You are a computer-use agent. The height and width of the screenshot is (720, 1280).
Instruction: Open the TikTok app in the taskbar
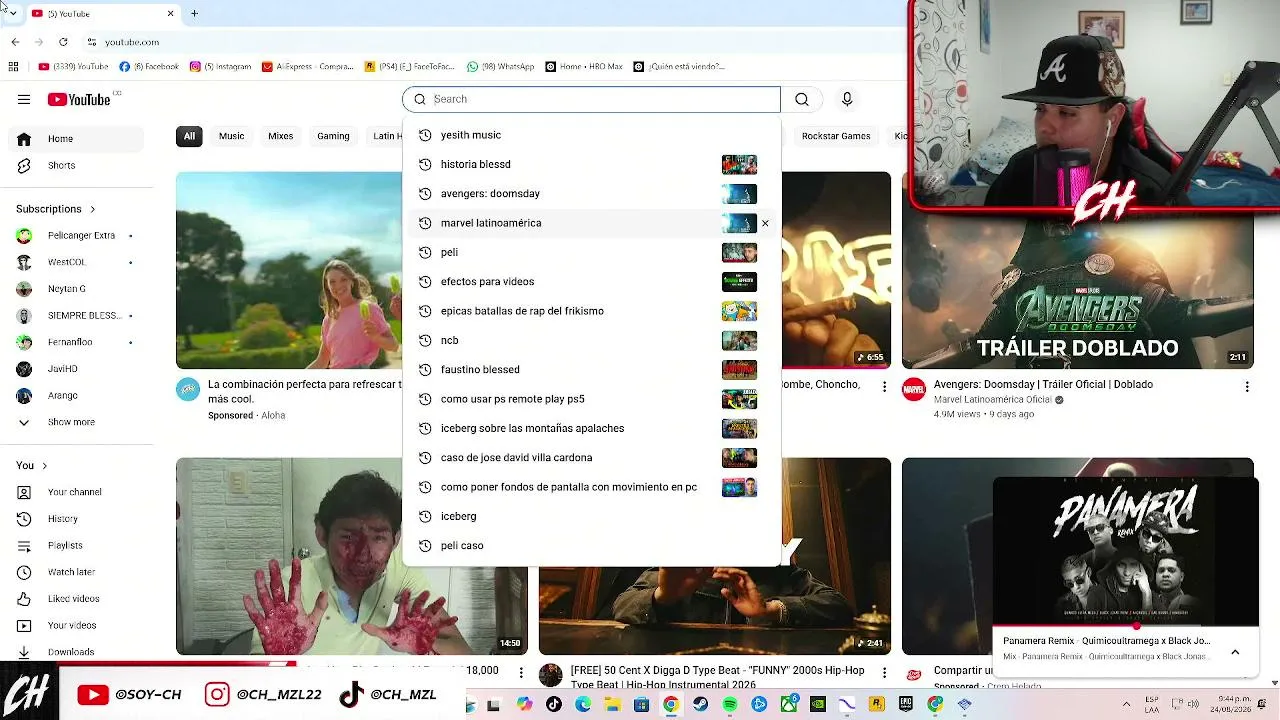tap(554, 704)
